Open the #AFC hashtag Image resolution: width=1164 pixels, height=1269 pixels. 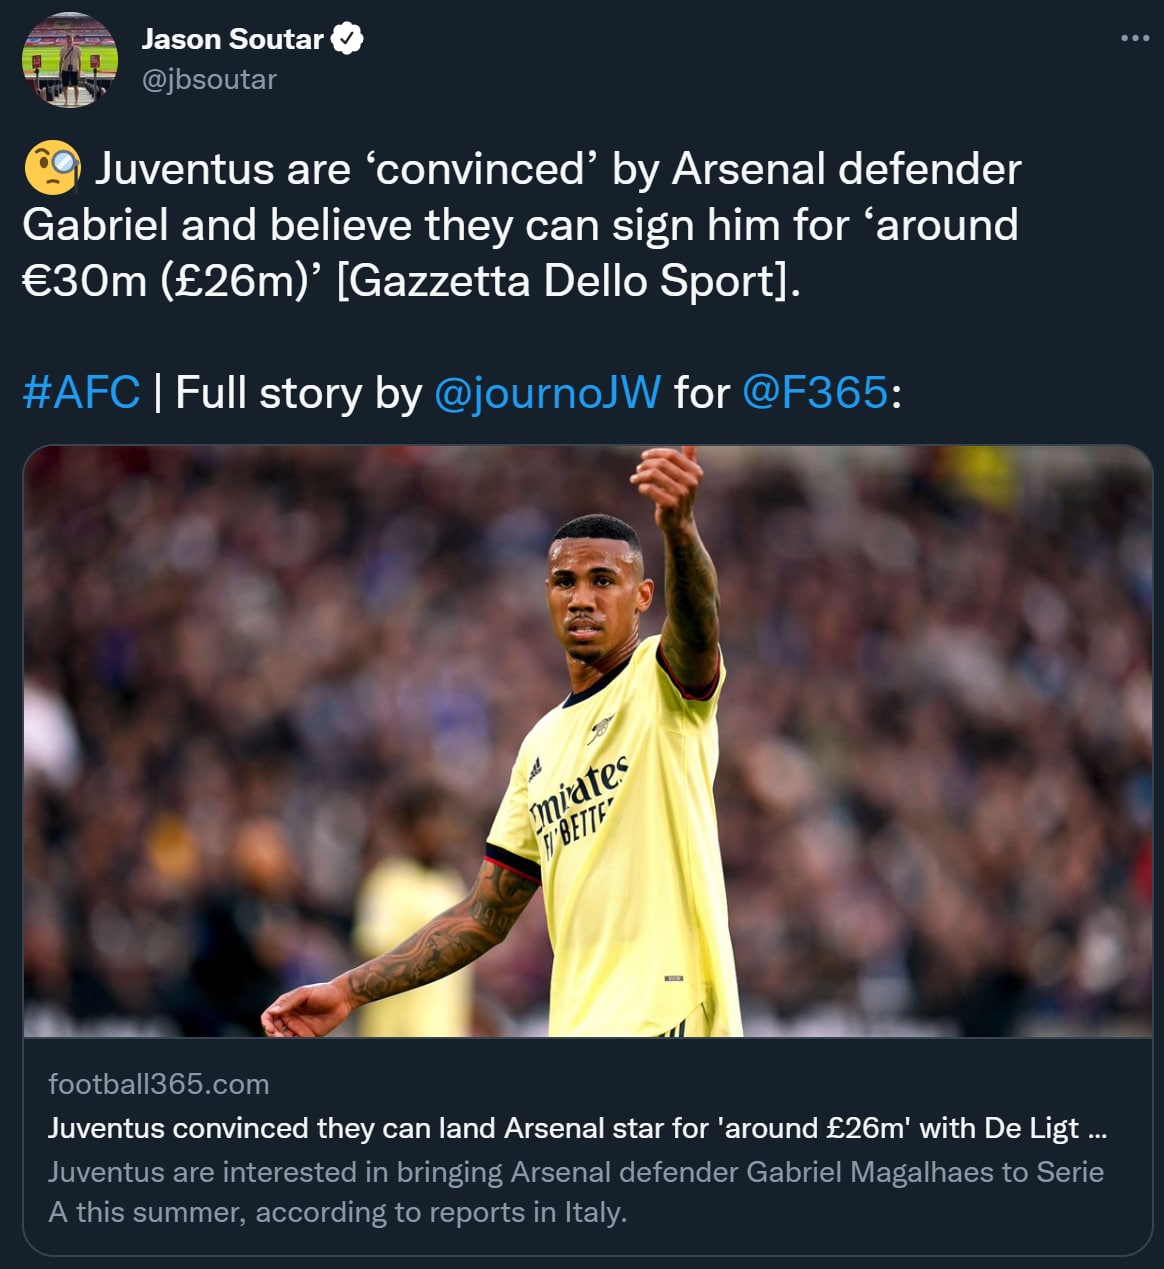coord(81,392)
